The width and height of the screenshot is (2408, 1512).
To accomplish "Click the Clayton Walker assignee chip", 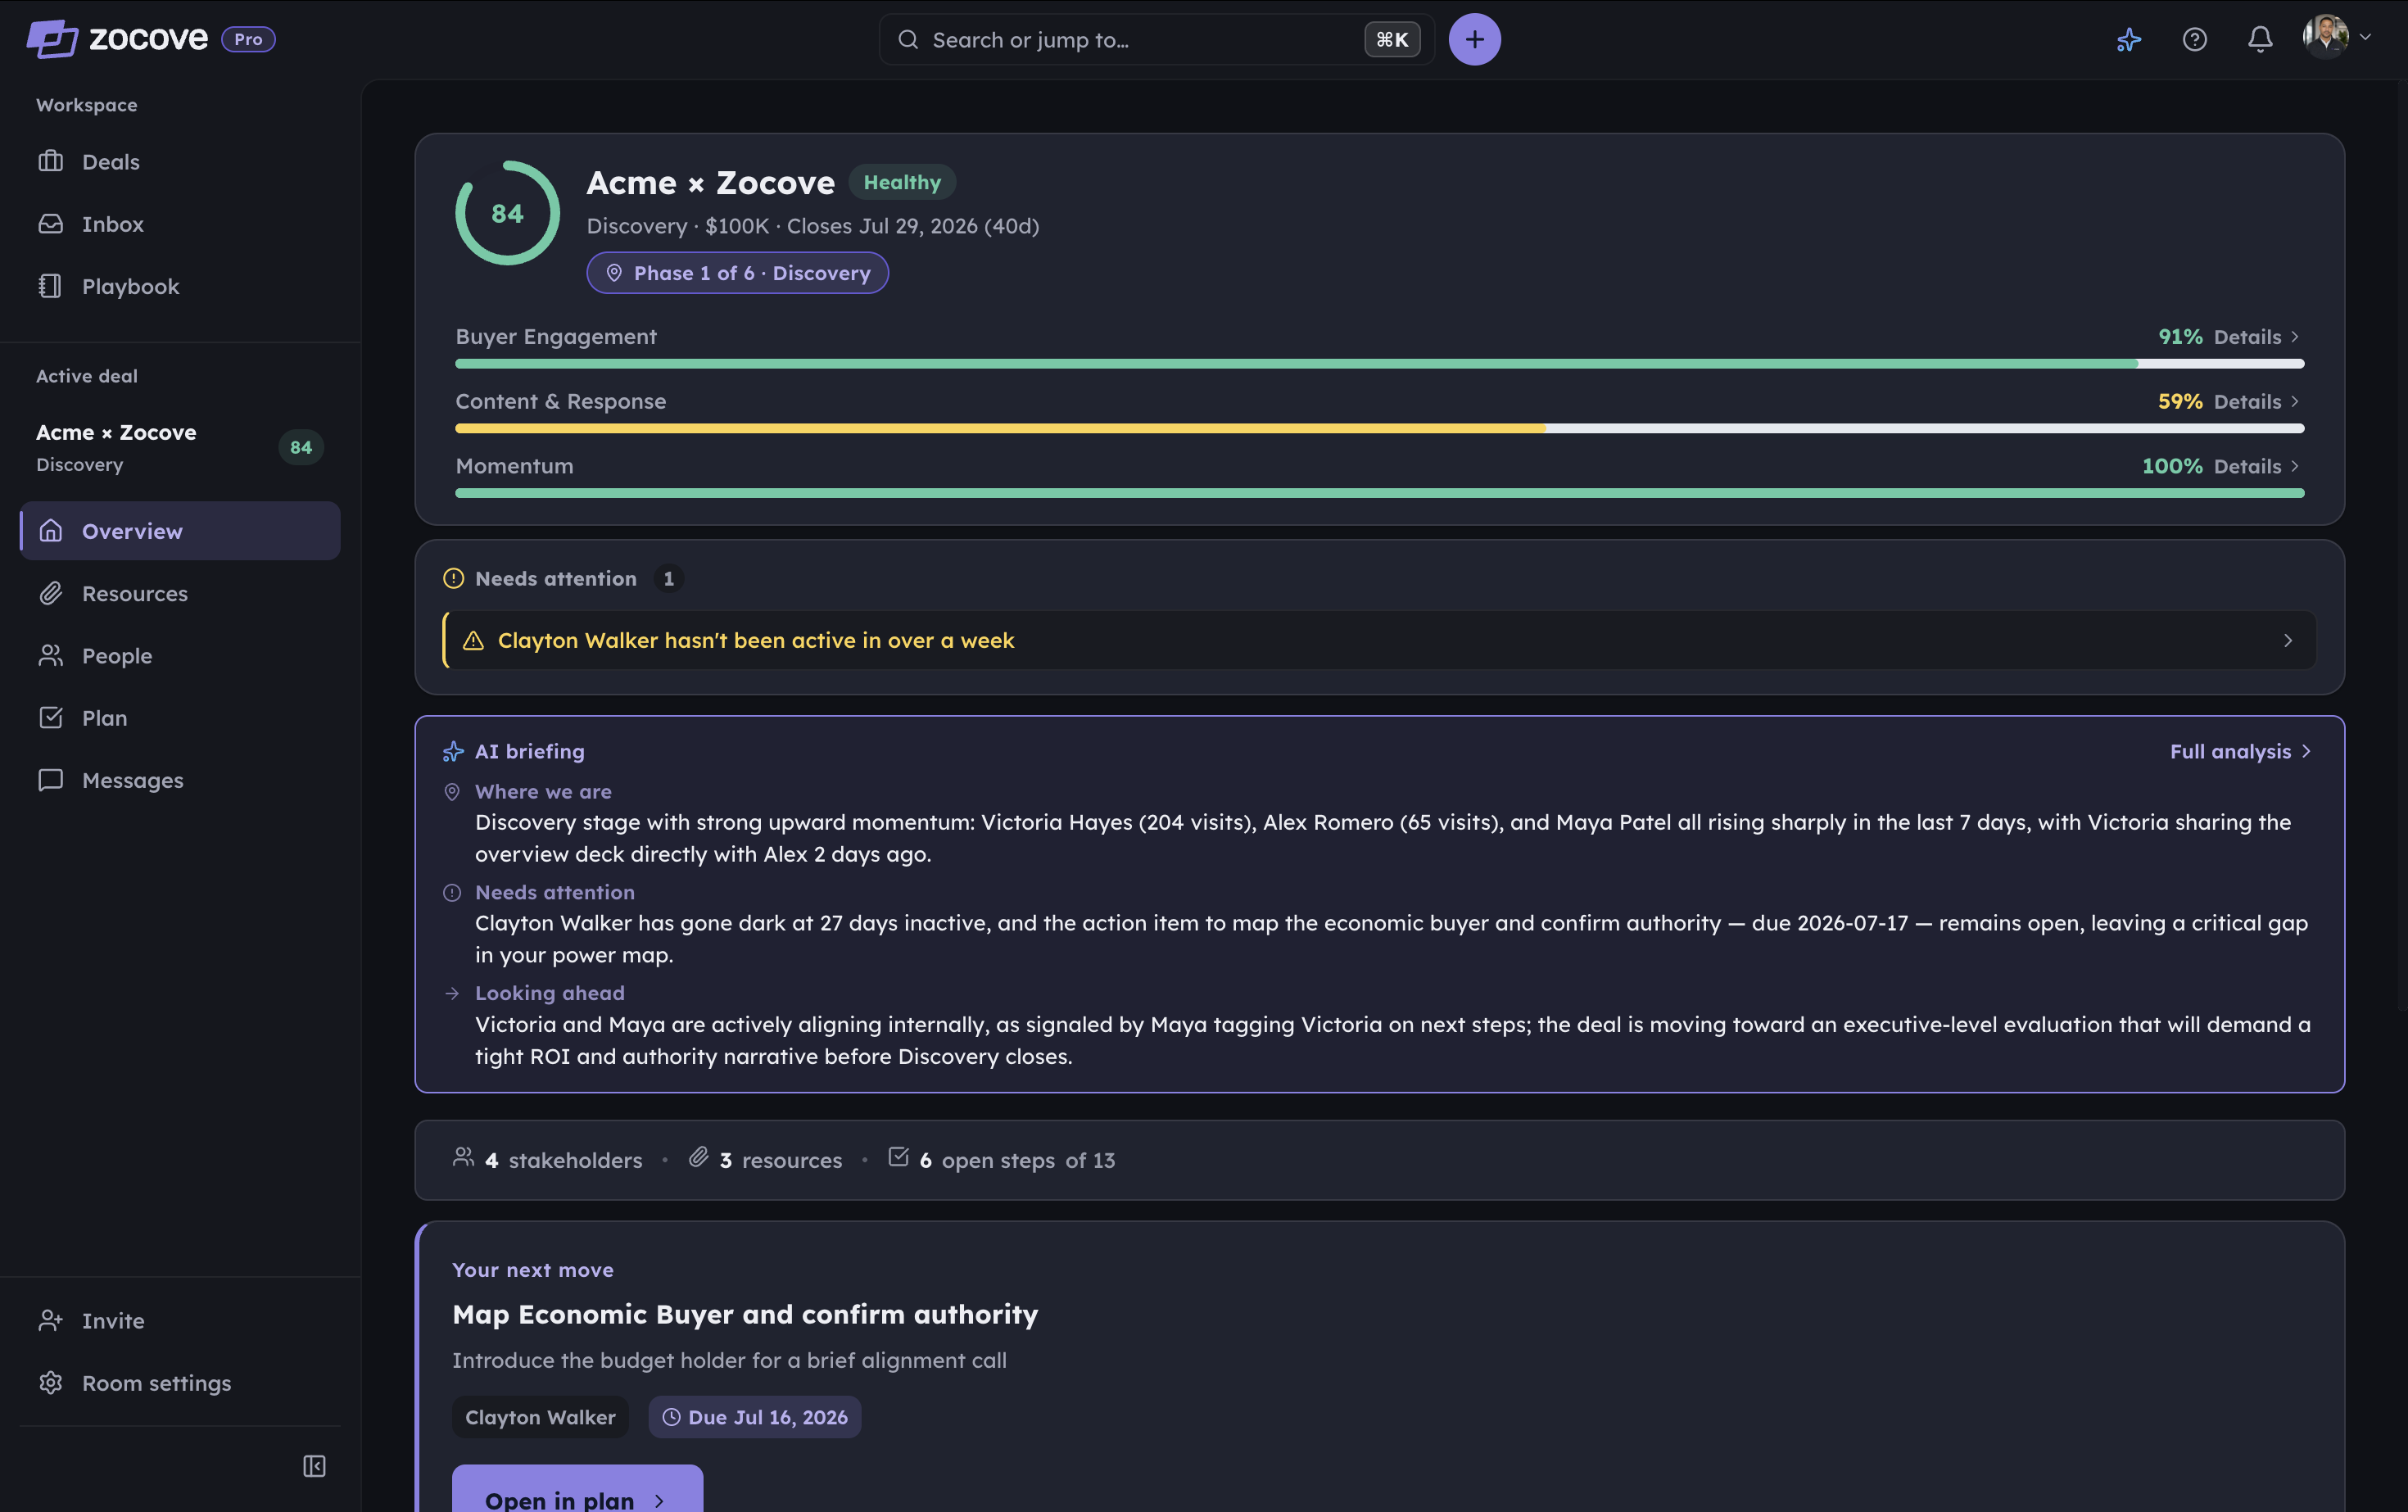I will tap(540, 1417).
